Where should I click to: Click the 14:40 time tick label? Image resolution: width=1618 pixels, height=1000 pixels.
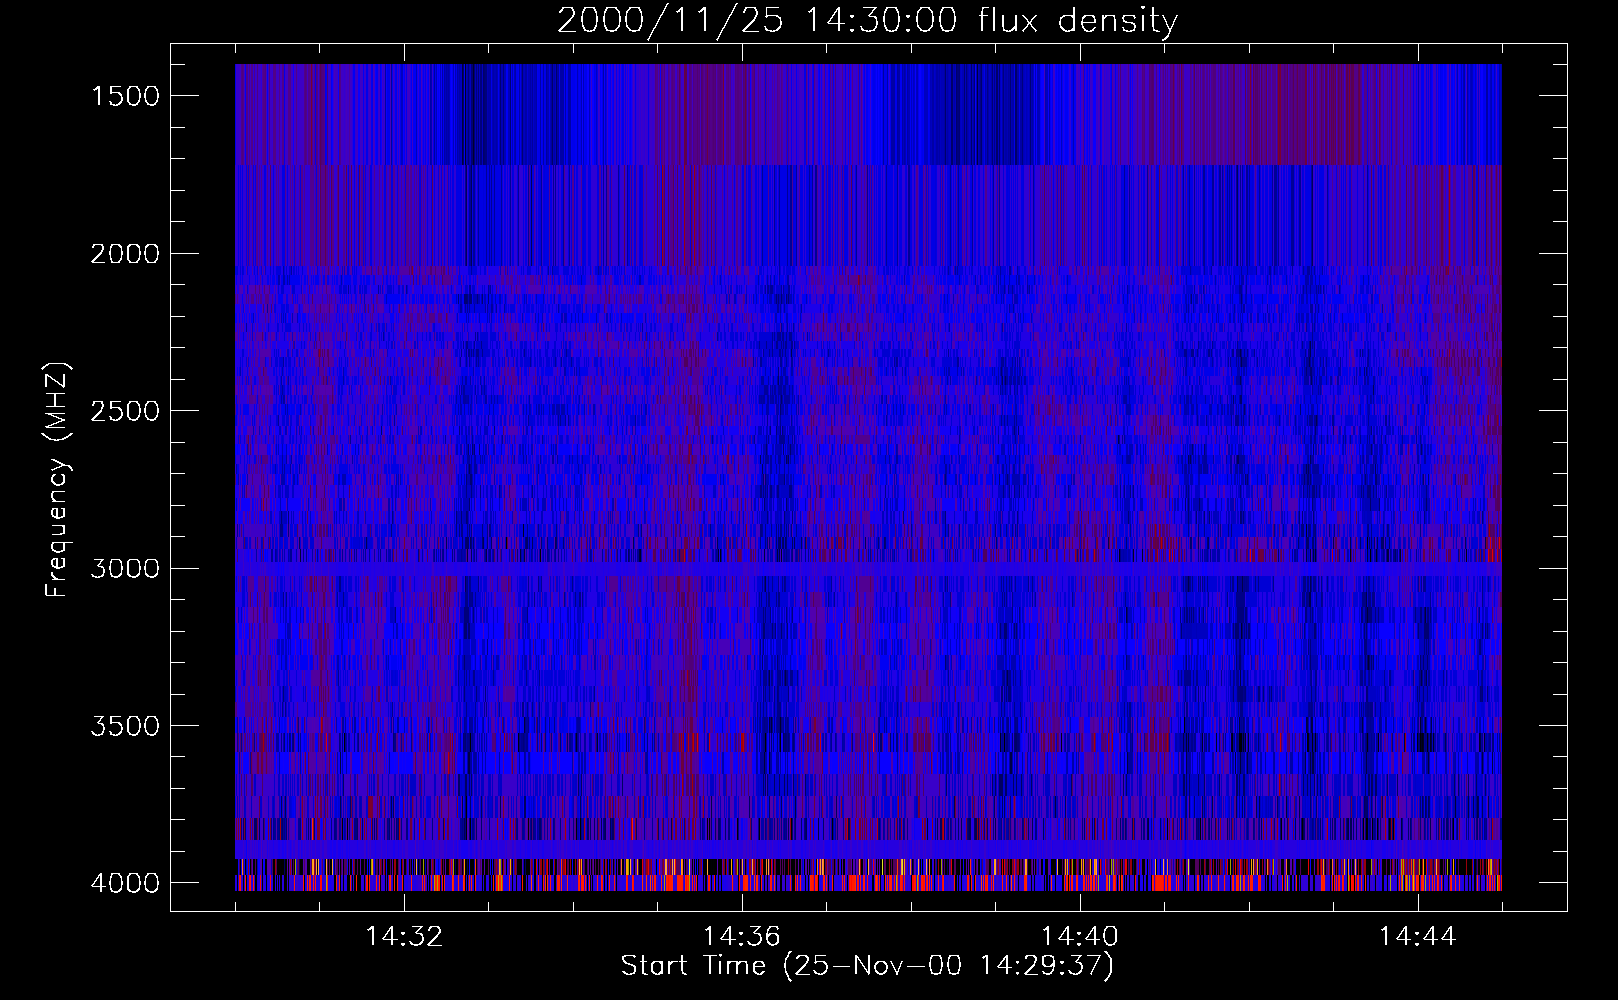[1080, 937]
